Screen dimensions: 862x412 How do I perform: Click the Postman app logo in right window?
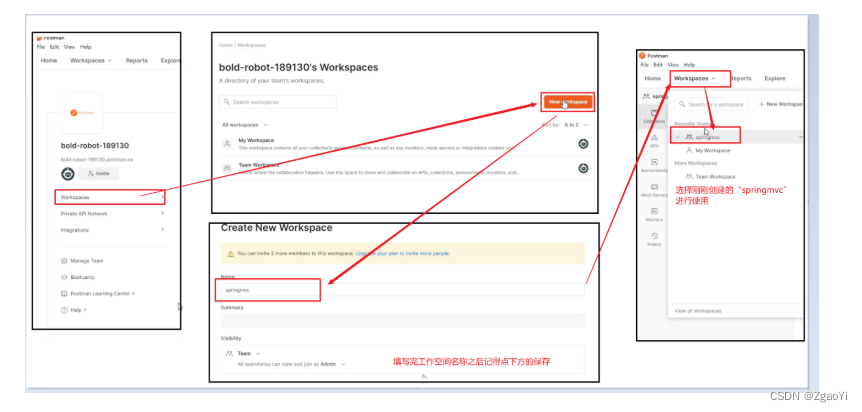[x=642, y=56]
